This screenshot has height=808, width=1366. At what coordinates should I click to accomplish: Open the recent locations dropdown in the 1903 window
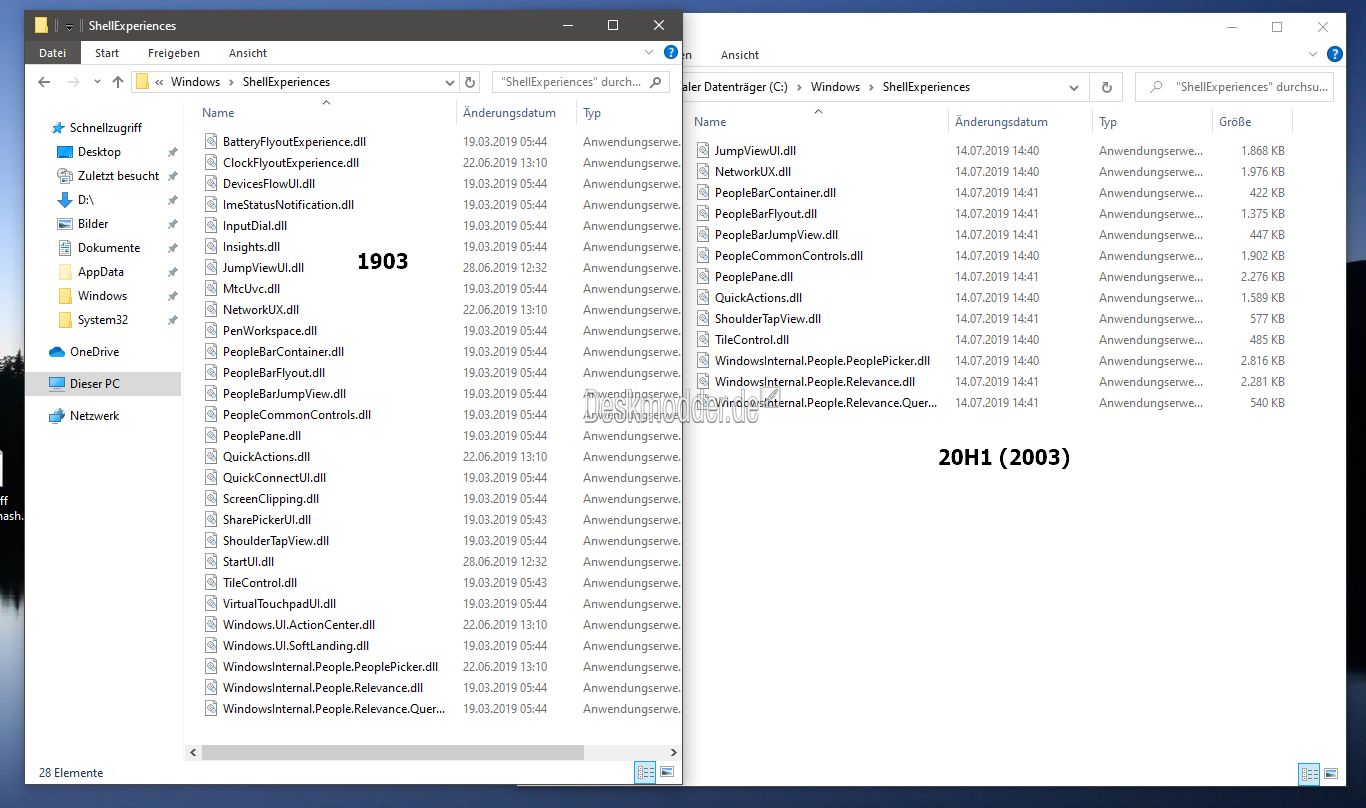tap(97, 82)
